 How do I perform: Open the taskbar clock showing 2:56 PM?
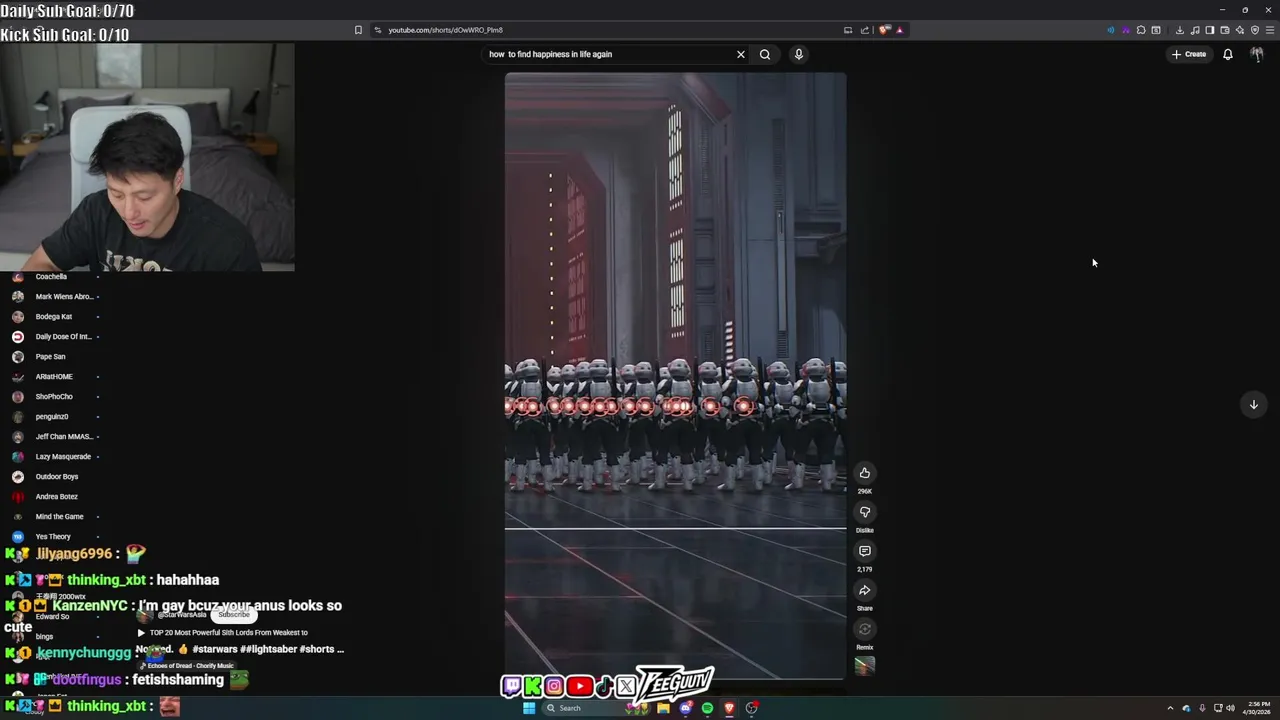click(1259, 708)
